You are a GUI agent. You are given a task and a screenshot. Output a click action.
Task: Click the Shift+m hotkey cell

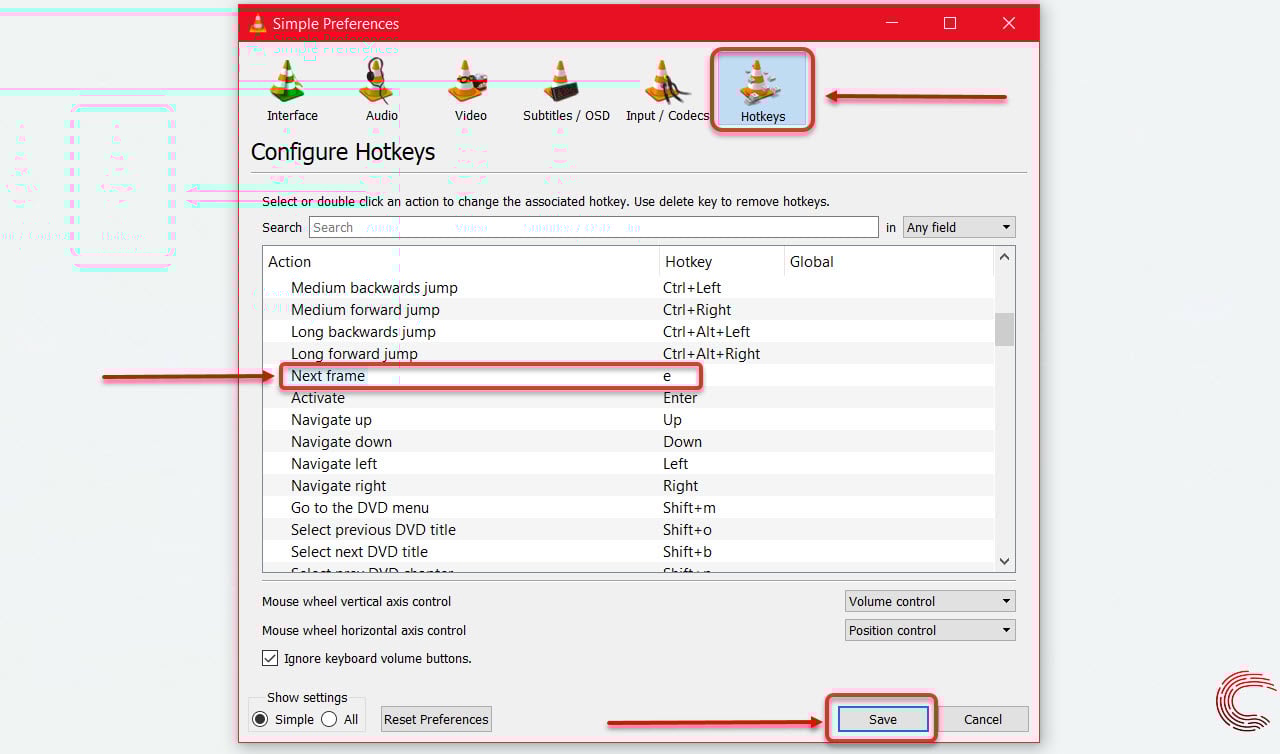tap(689, 508)
